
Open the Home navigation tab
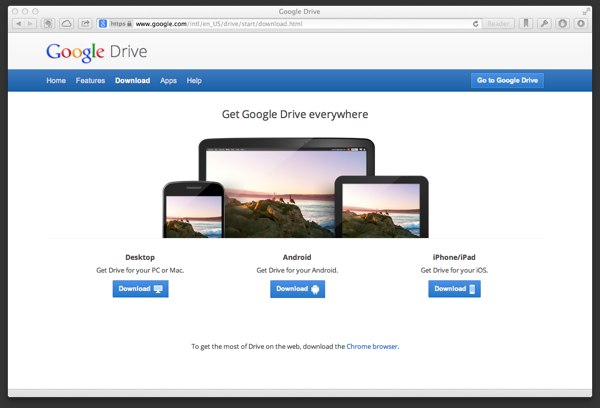56,80
